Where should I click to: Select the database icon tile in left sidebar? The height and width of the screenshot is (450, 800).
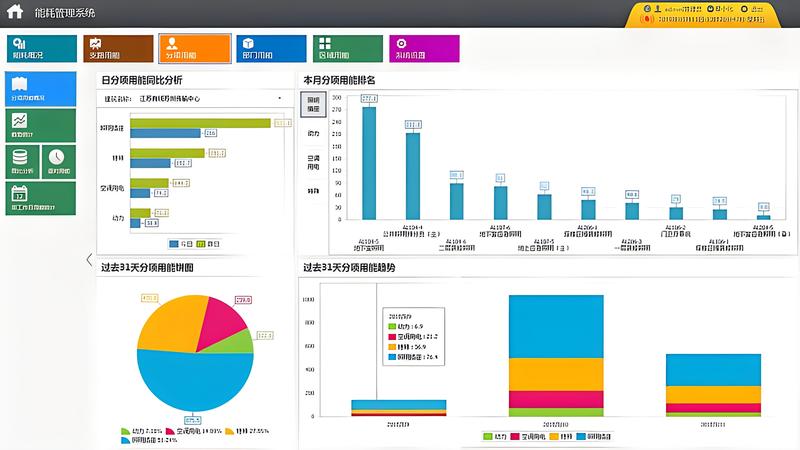coord(22,160)
